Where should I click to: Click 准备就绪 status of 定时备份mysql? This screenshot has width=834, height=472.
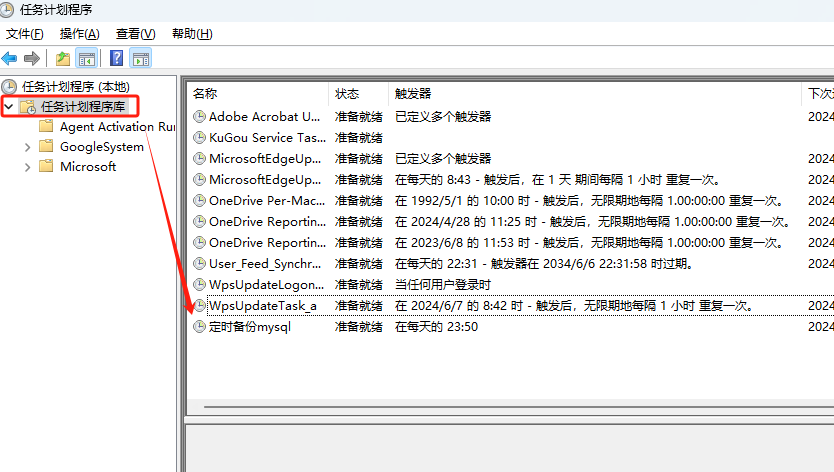pyautogui.click(x=358, y=327)
